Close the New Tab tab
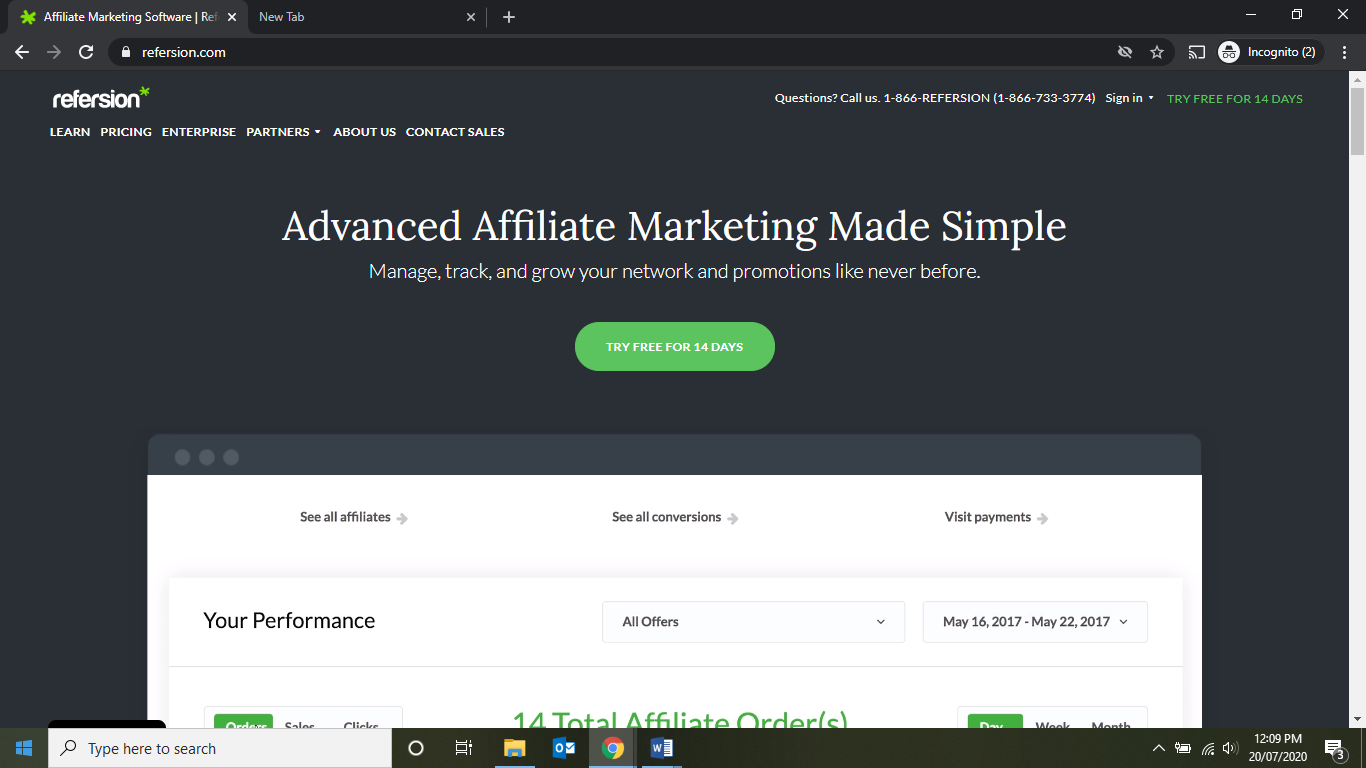Viewport: 1366px width, 768px height. coord(472,17)
